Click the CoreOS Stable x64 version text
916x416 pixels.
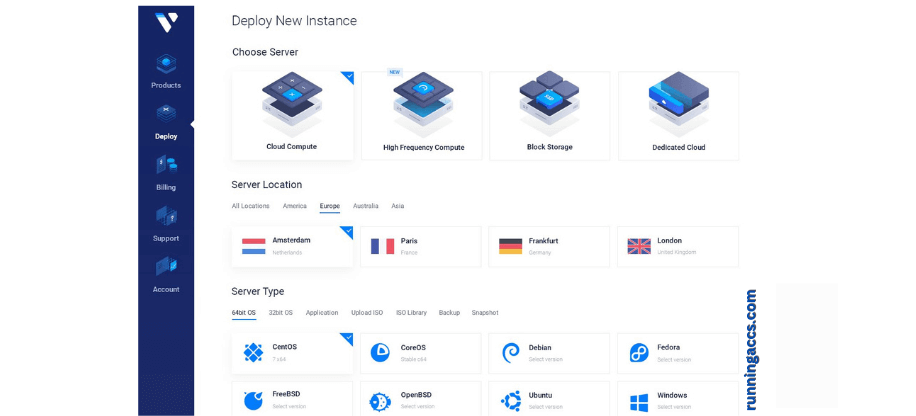pyautogui.click(x=414, y=359)
